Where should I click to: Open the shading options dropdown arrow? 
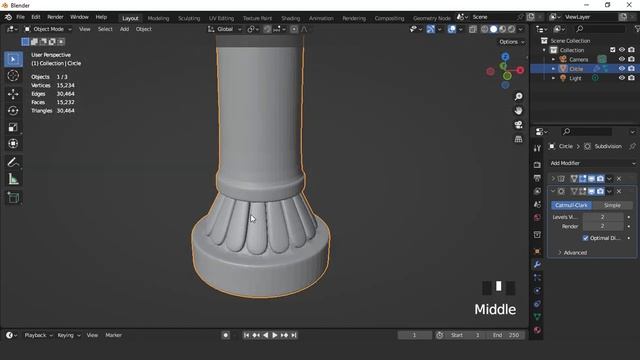pos(520,29)
